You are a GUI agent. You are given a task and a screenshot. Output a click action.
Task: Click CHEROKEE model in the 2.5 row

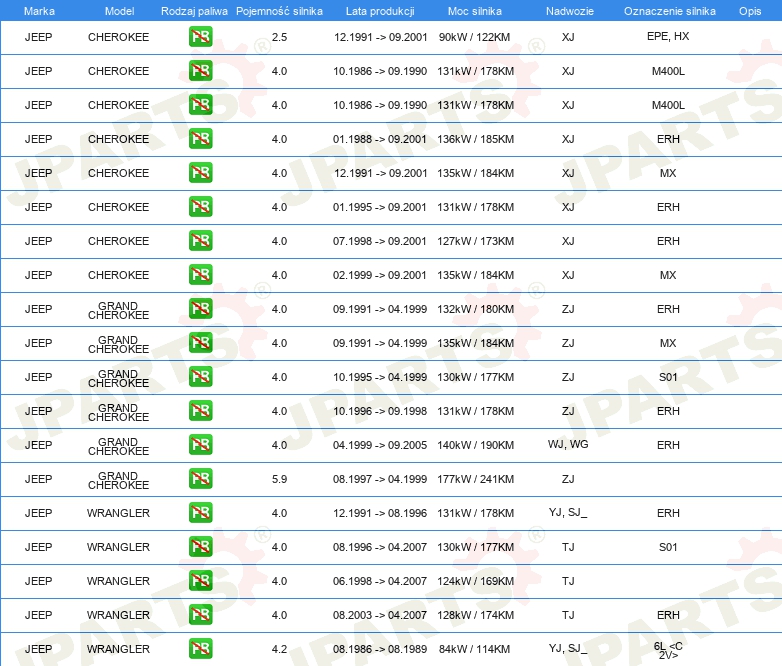[x=118, y=37]
